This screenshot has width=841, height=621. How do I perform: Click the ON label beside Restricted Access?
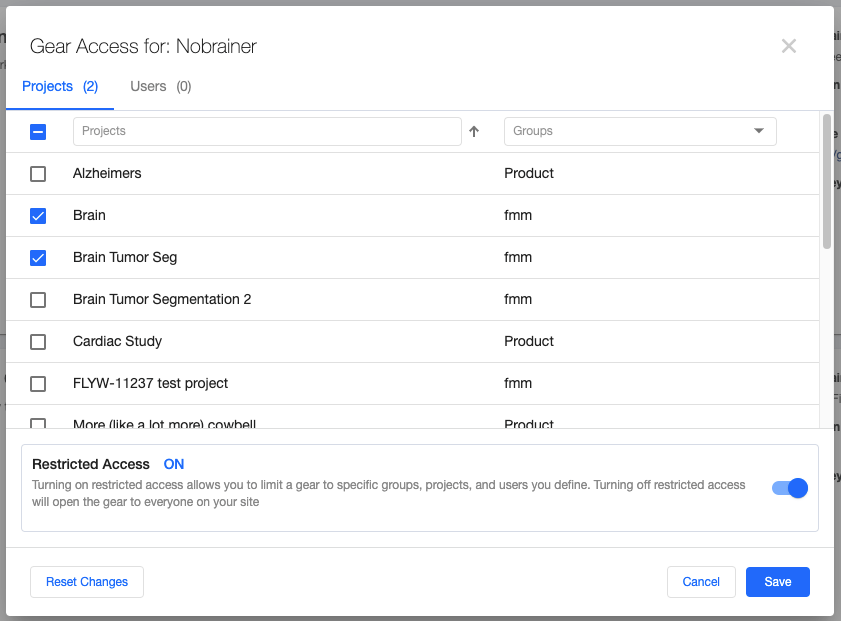point(173,464)
